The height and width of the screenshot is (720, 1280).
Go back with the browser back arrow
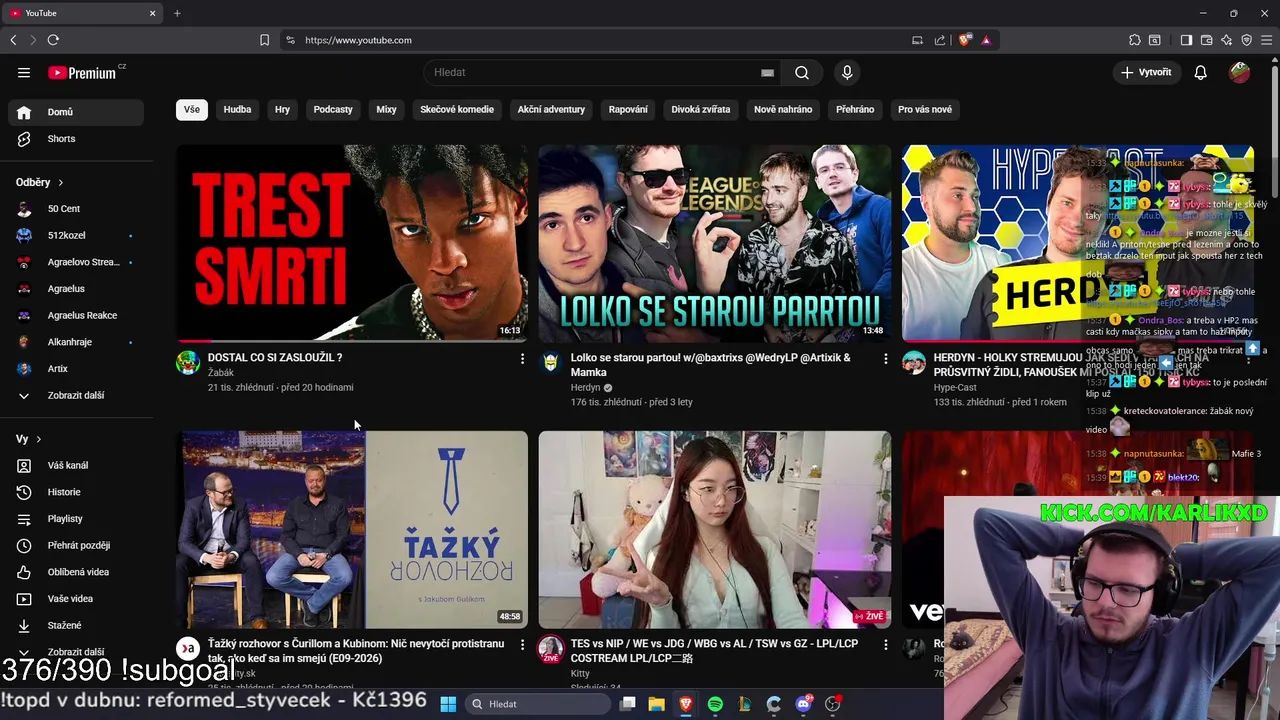pyautogui.click(x=13, y=40)
